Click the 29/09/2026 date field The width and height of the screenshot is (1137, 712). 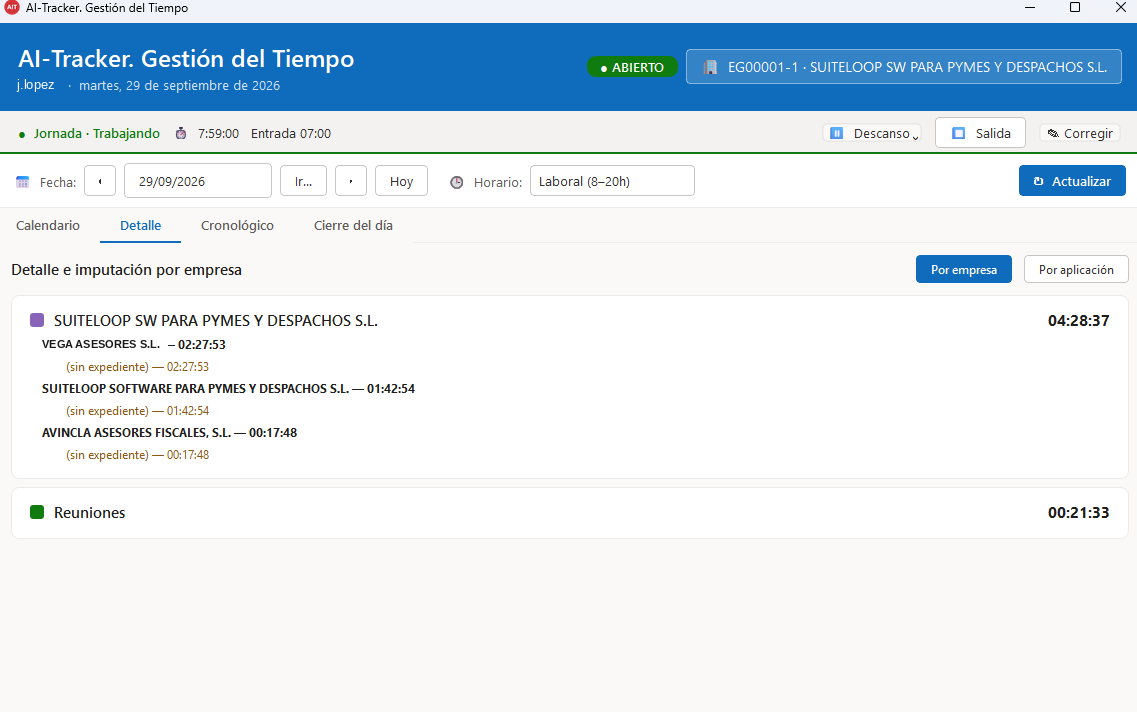[x=198, y=181]
